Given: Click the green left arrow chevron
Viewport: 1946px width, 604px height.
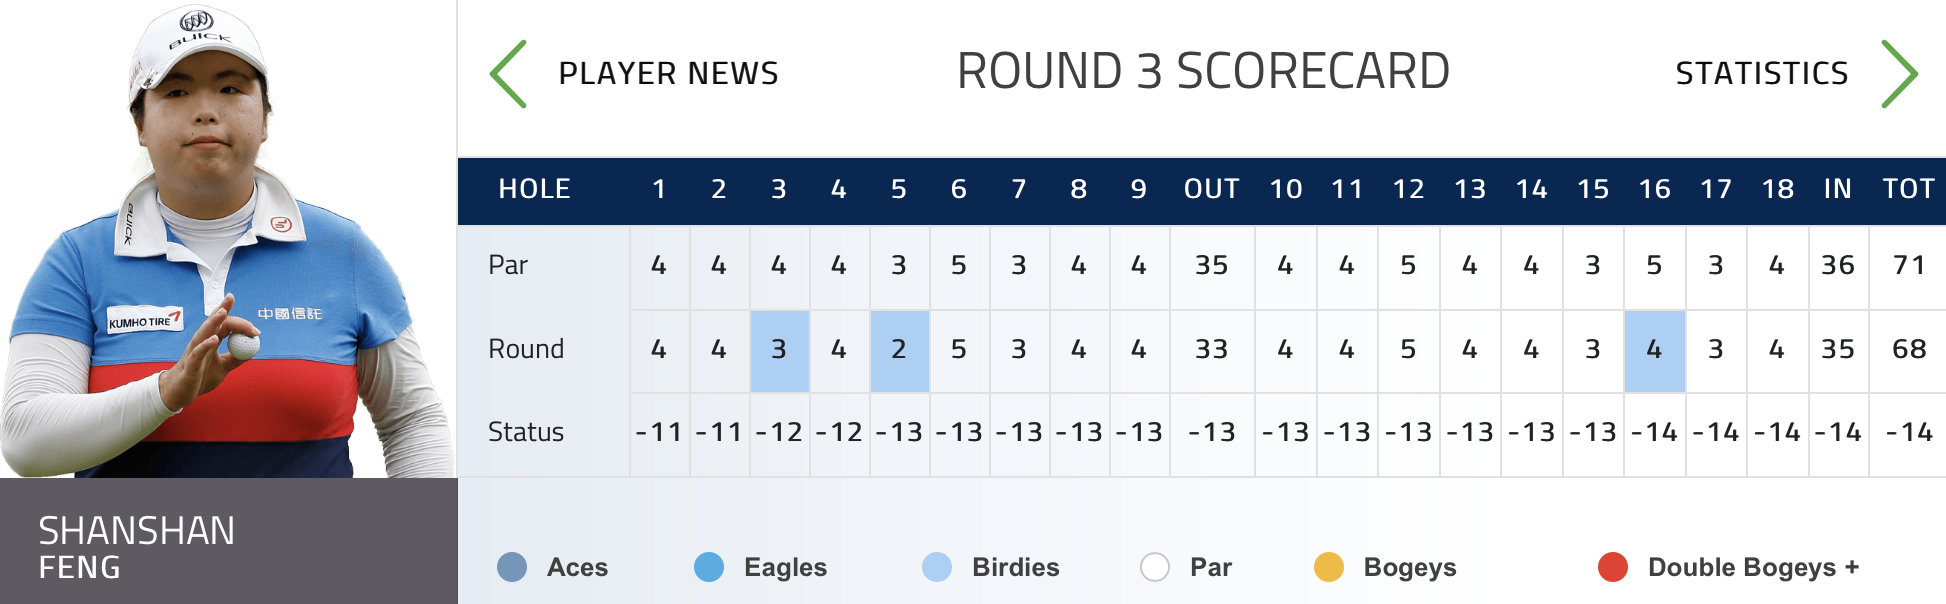Looking at the screenshot, I should tap(509, 74).
